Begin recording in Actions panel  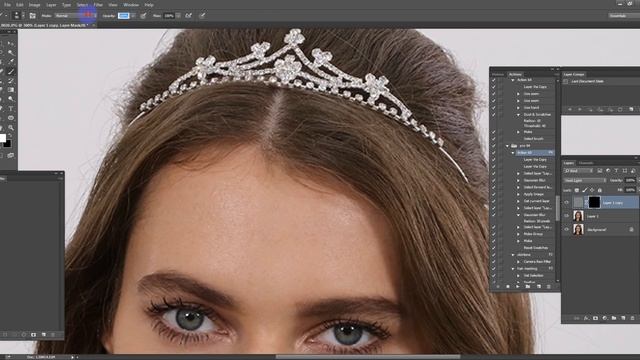(508, 287)
